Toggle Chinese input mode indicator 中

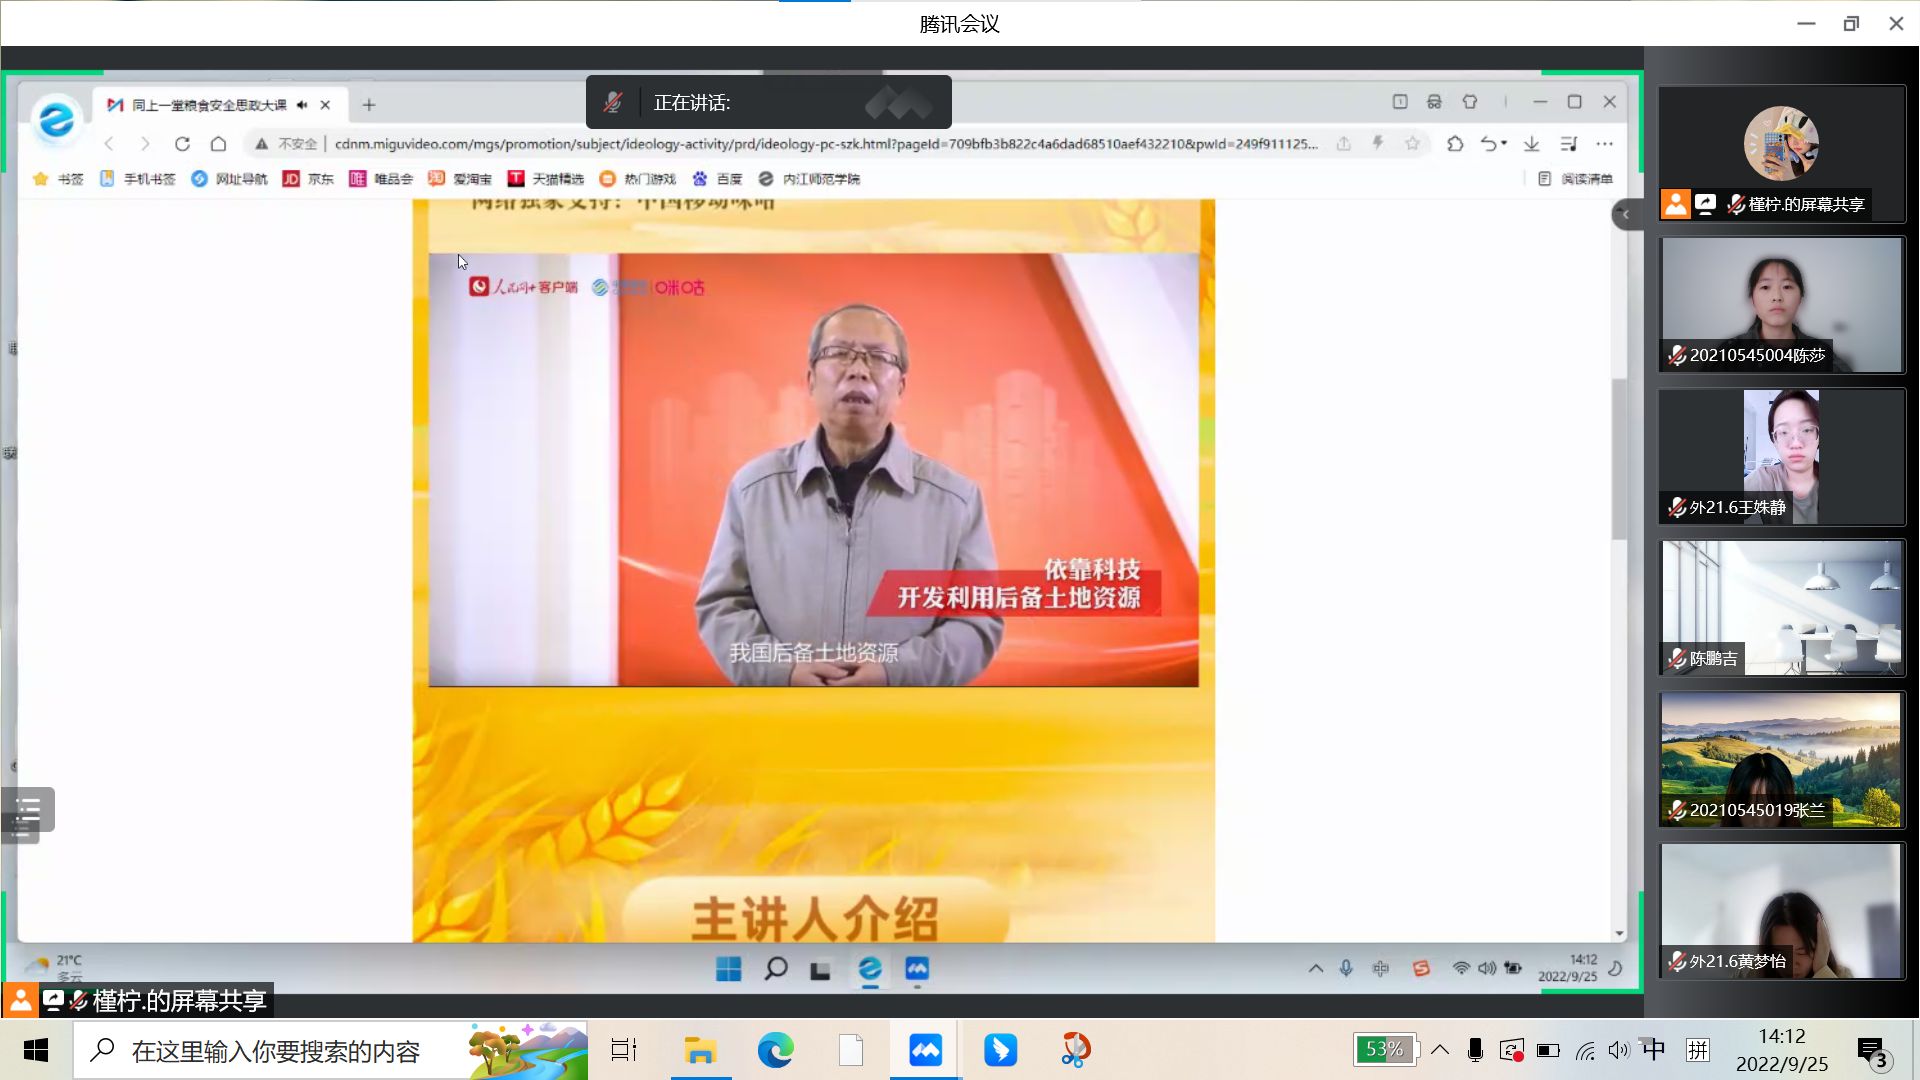coord(1654,1049)
